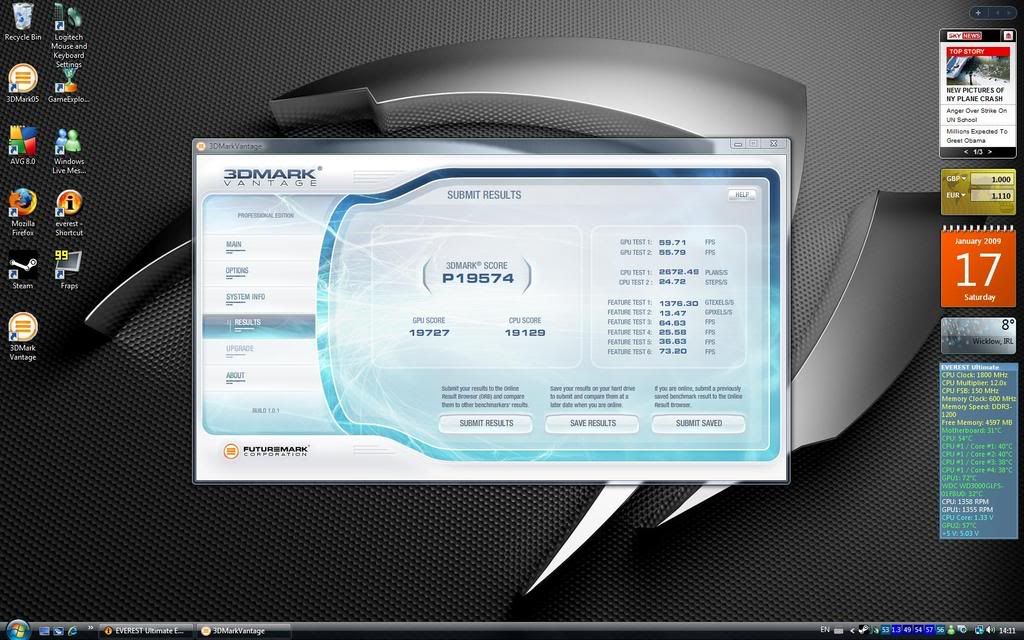This screenshot has width=1024, height=640.
Task: Open the EUR currency dropdown
Action: pyautogui.click(x=956, y=195)
